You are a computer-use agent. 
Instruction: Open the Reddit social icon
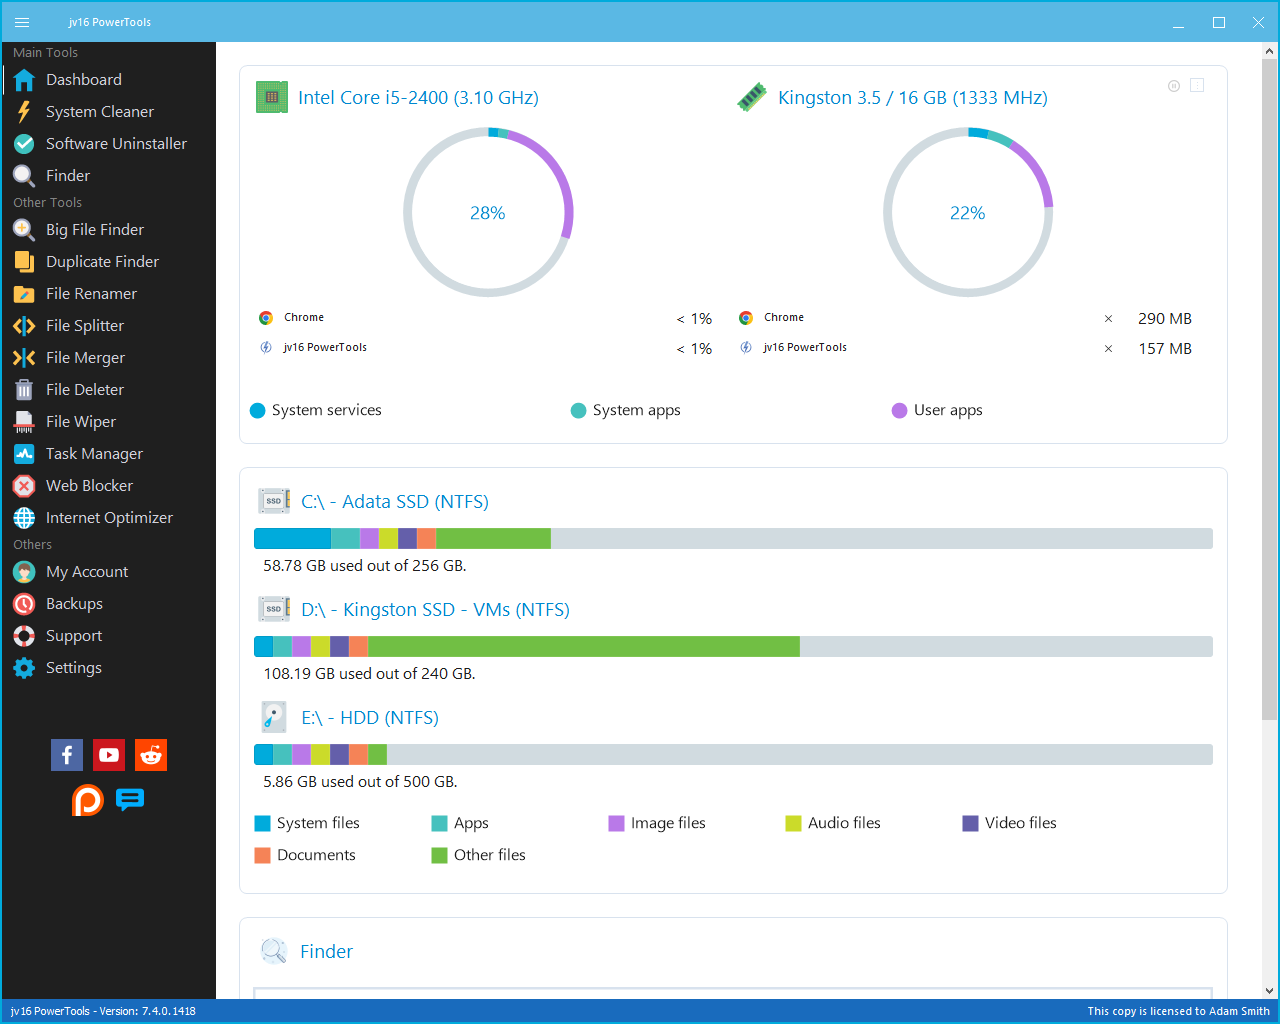(x=151, y=755)
